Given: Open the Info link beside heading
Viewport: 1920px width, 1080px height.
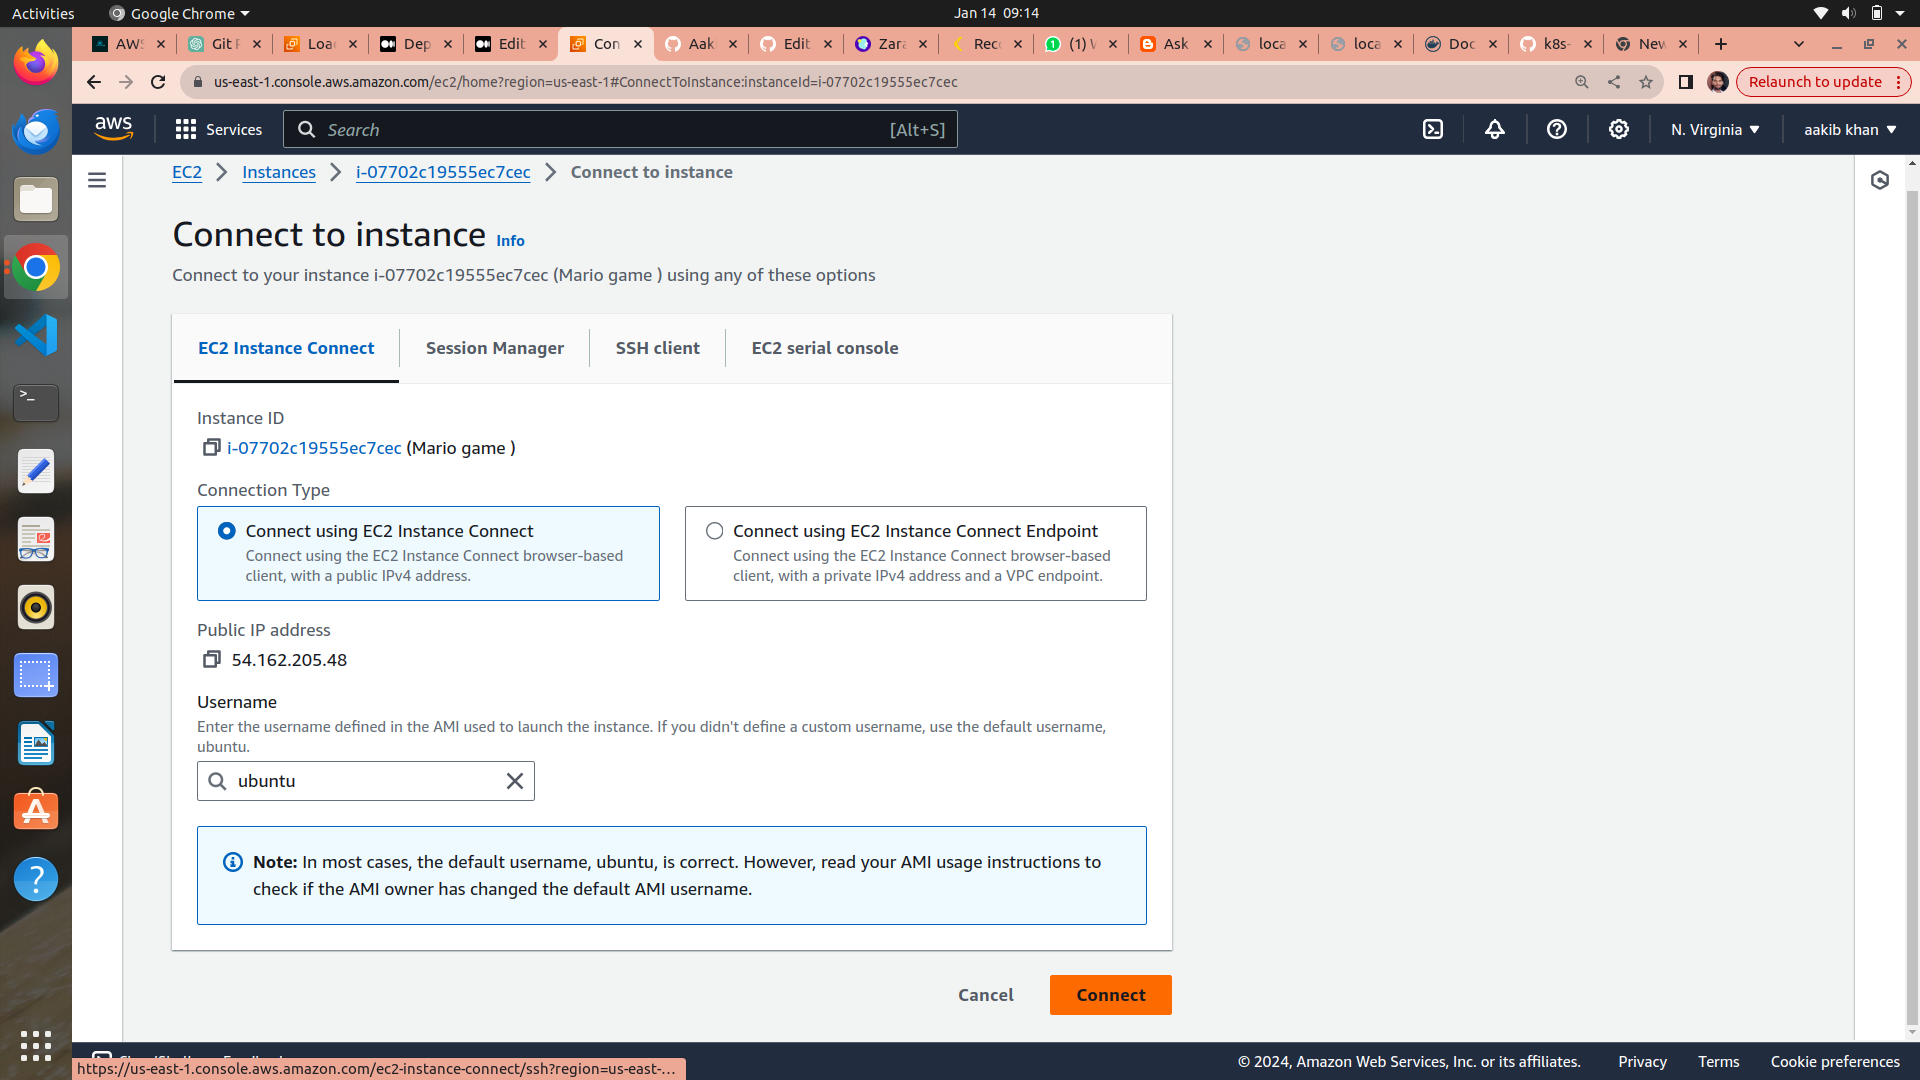Looking at the screenshot, I should (510, 241).
